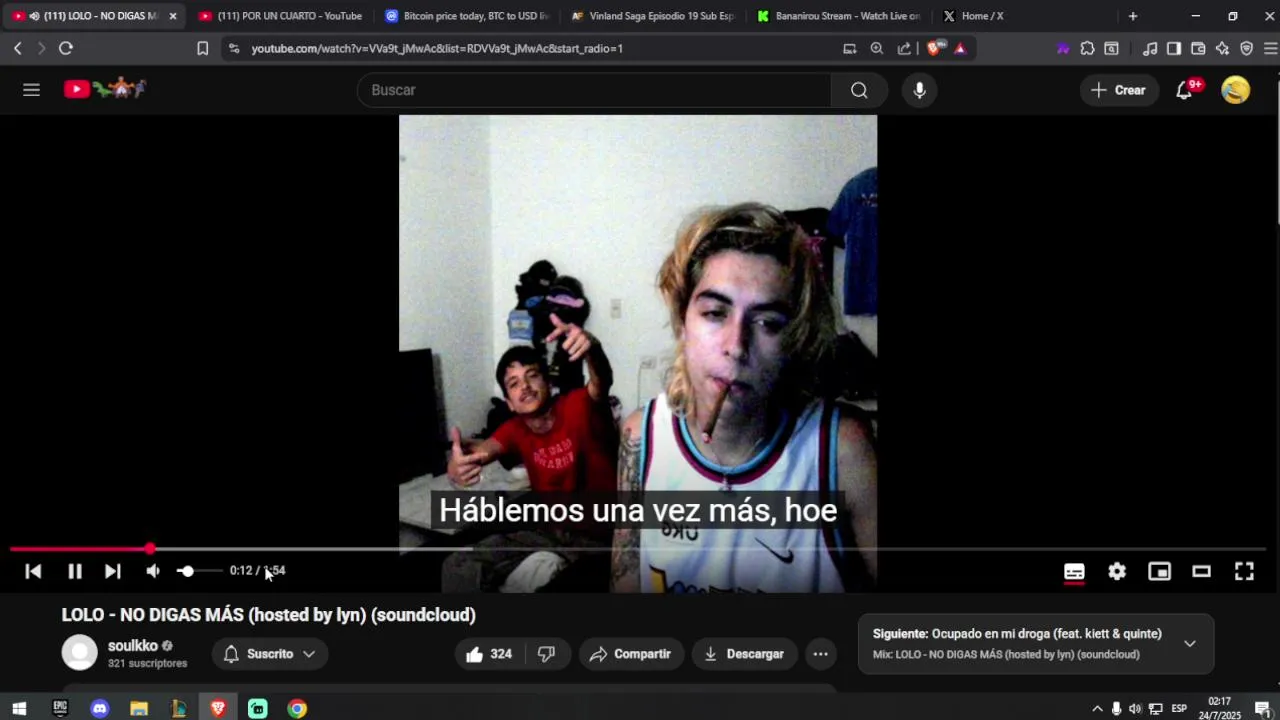
Task: Like the video with 324 likes
Action: (x=489, y=654)
